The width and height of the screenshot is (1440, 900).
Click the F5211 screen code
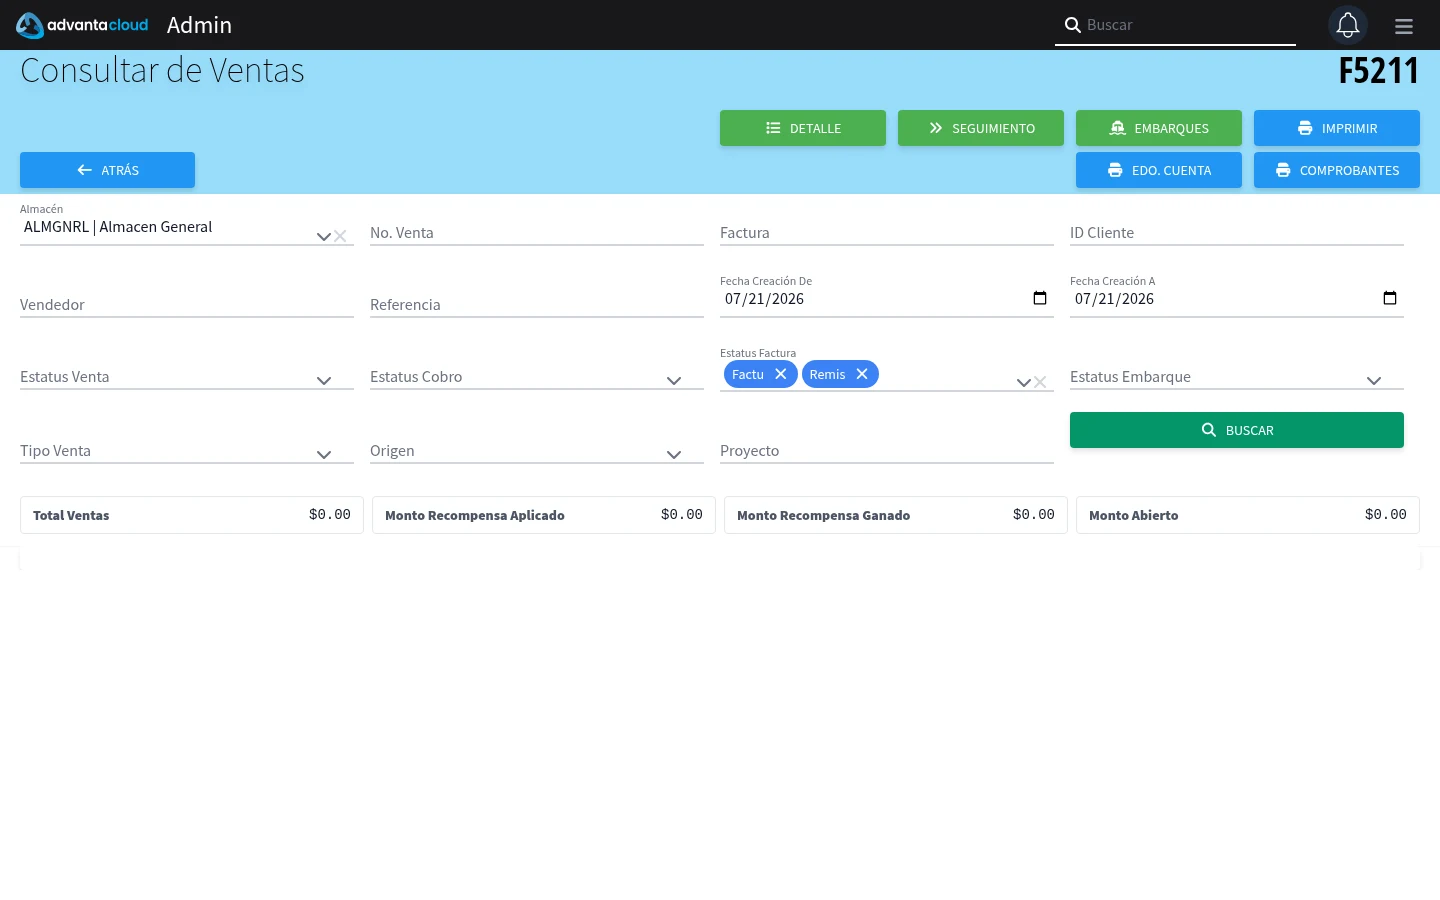pos(1379,71)
